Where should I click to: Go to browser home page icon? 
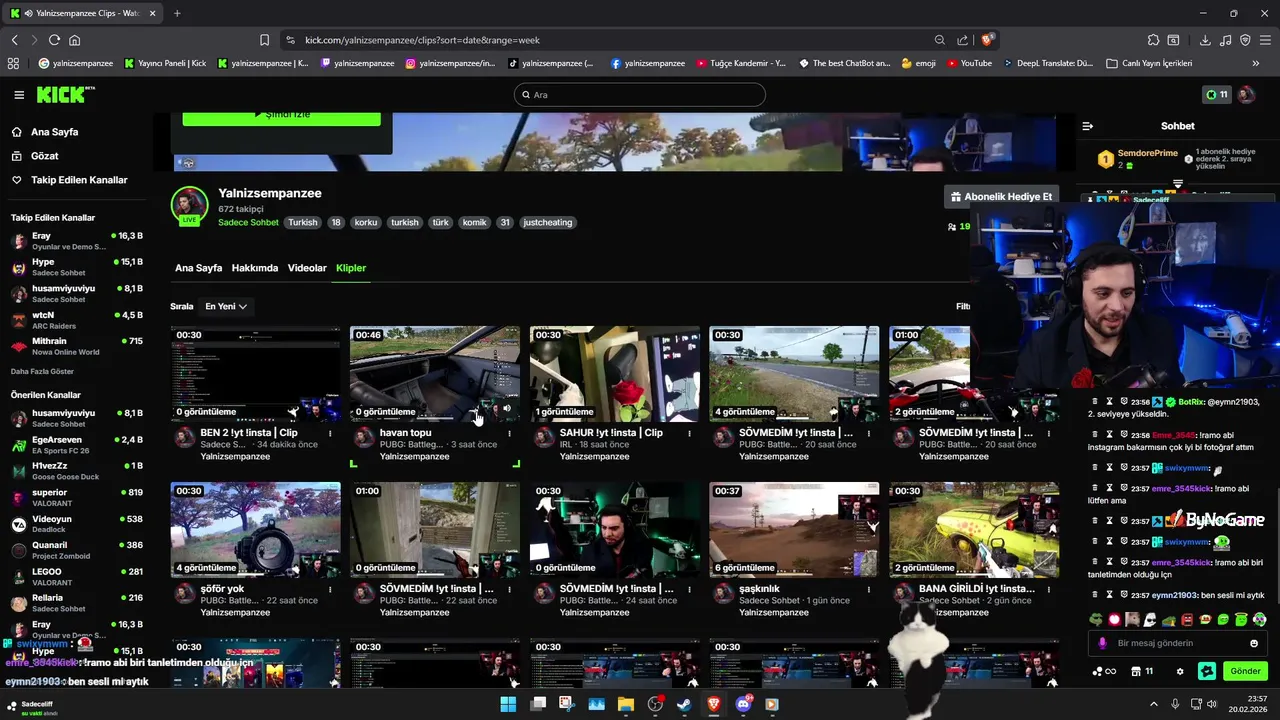(74, 40)
